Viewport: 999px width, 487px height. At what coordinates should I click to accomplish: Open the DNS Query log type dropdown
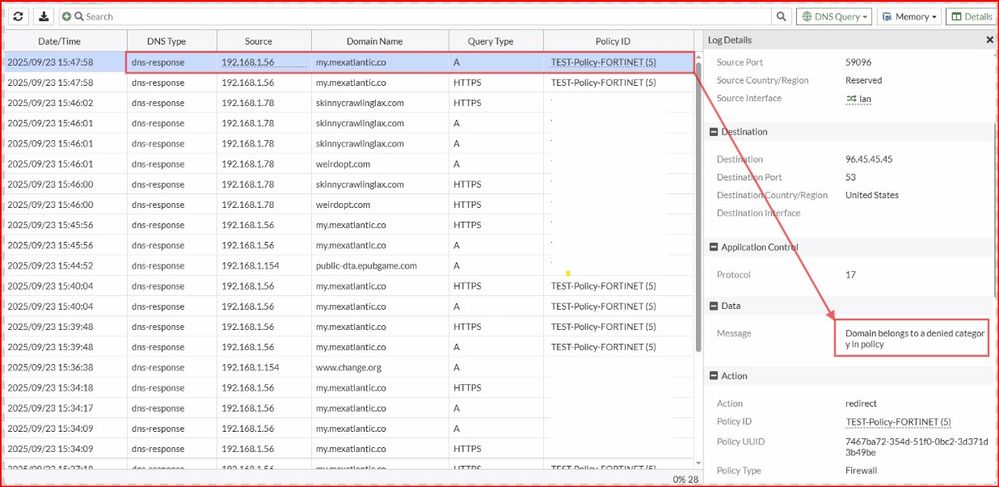(x=834, y=17)
